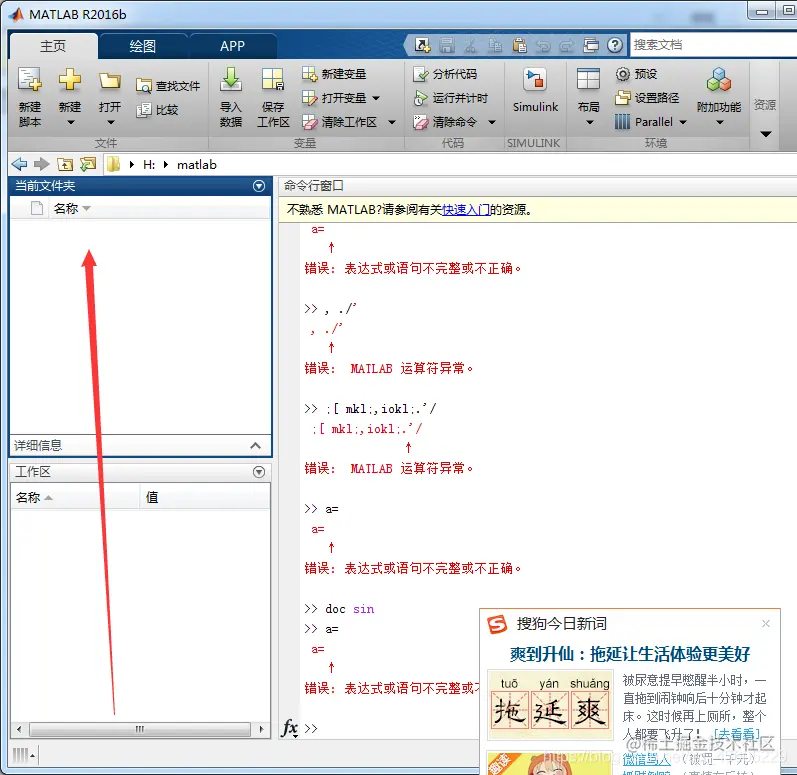
Task: Click the 布局 (Layout) icon
Action: tap(589, 80)
